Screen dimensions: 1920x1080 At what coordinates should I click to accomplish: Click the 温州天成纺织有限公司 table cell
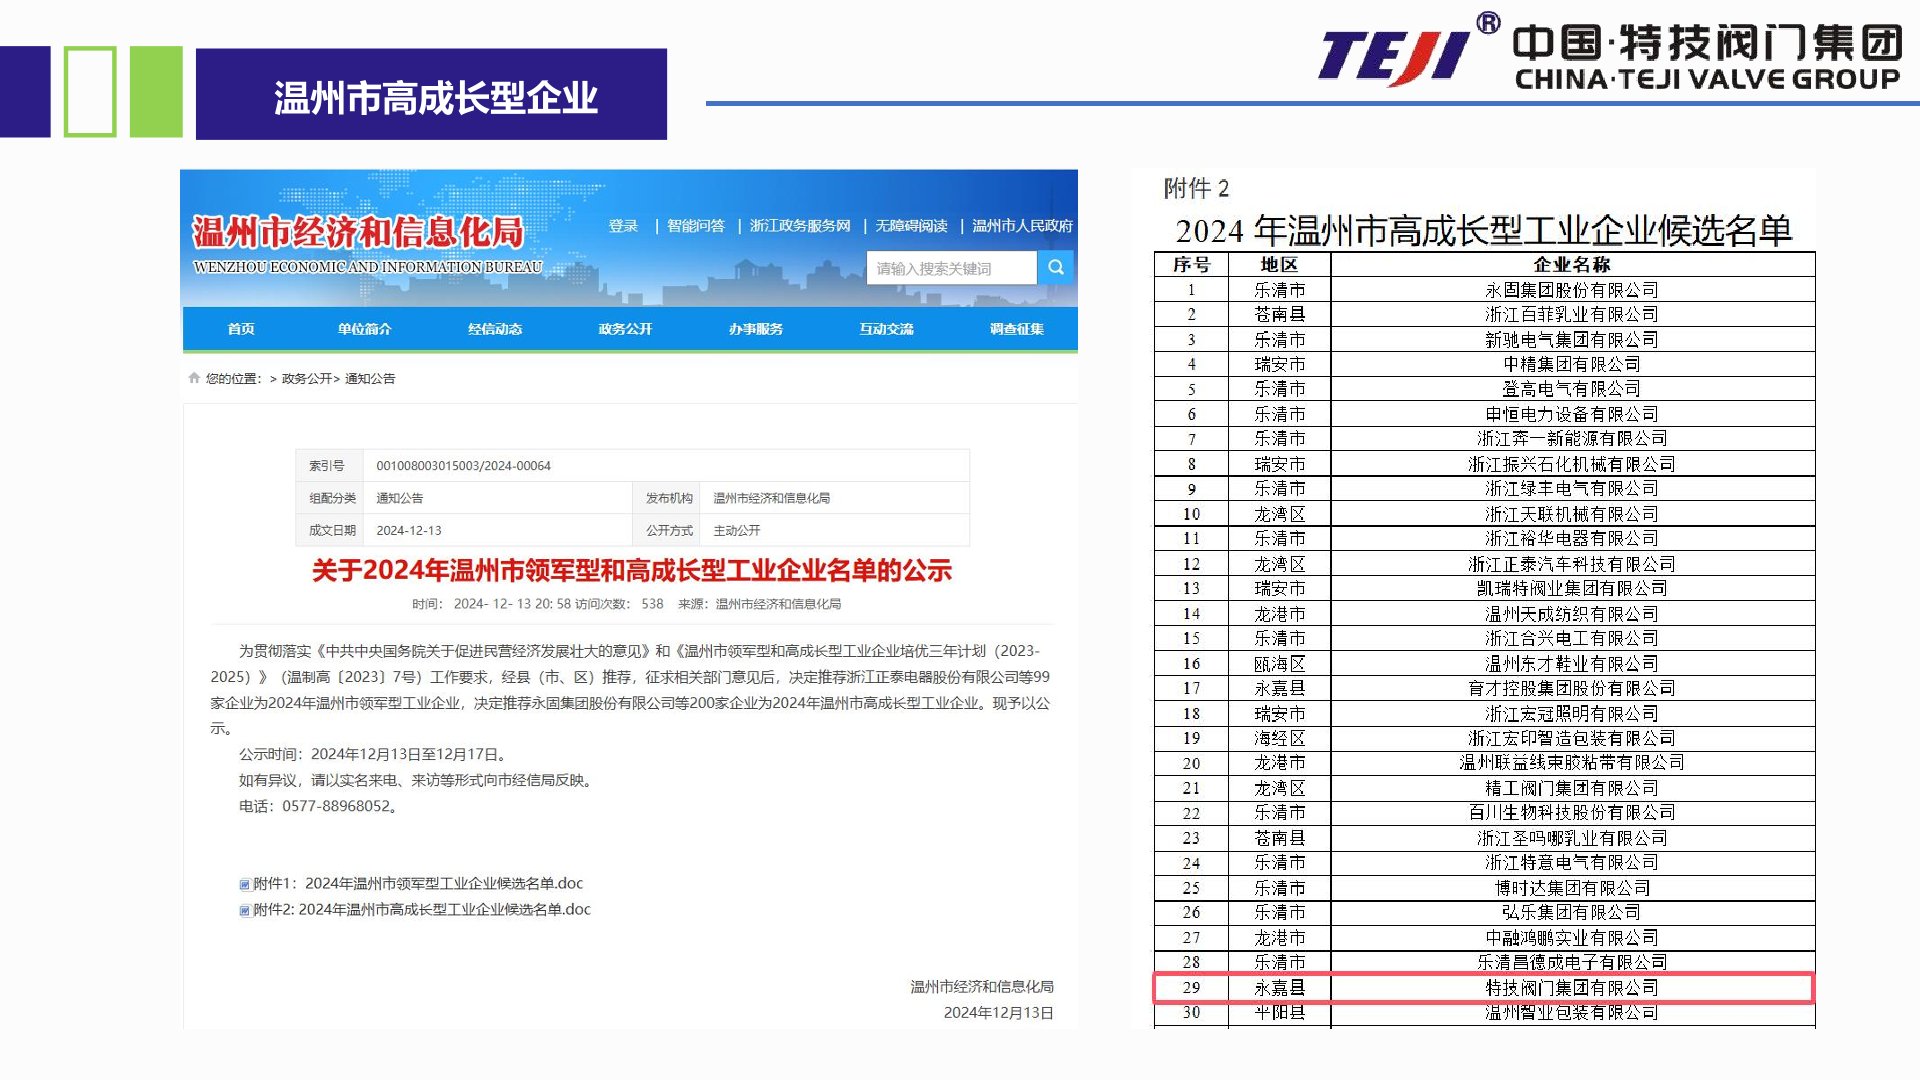pyautogui.click(x=1572, y=614)
